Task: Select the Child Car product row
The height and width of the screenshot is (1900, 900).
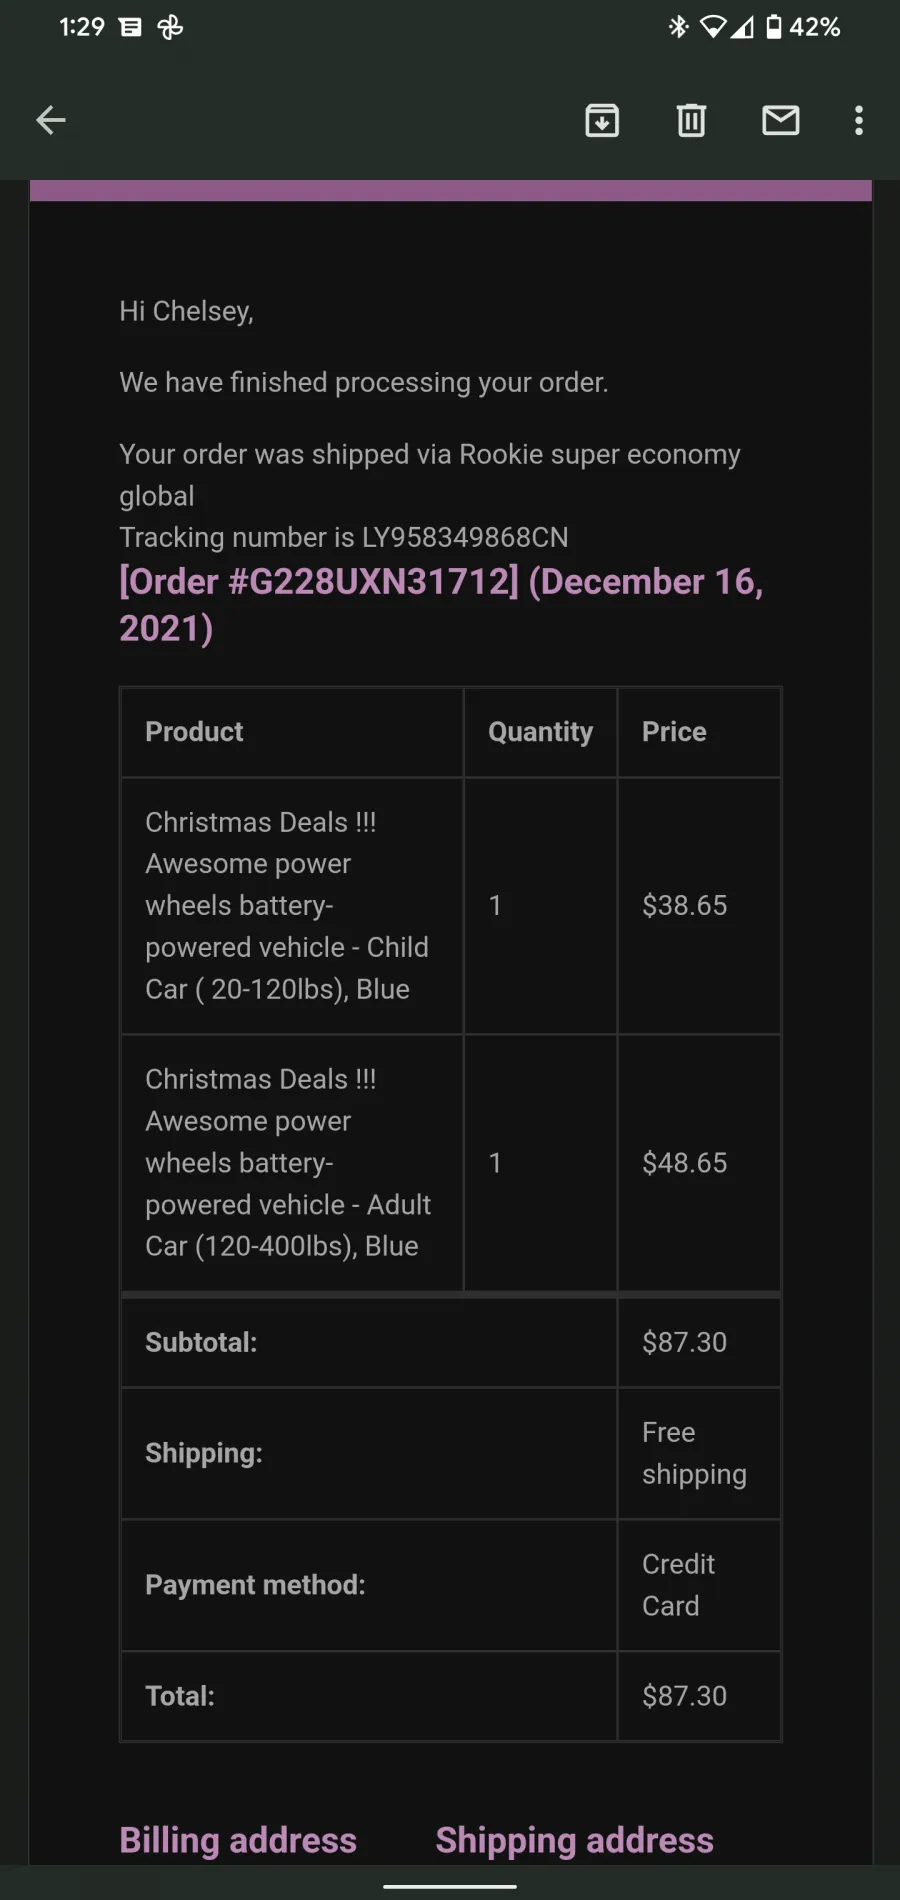Action: click(451, 906)
